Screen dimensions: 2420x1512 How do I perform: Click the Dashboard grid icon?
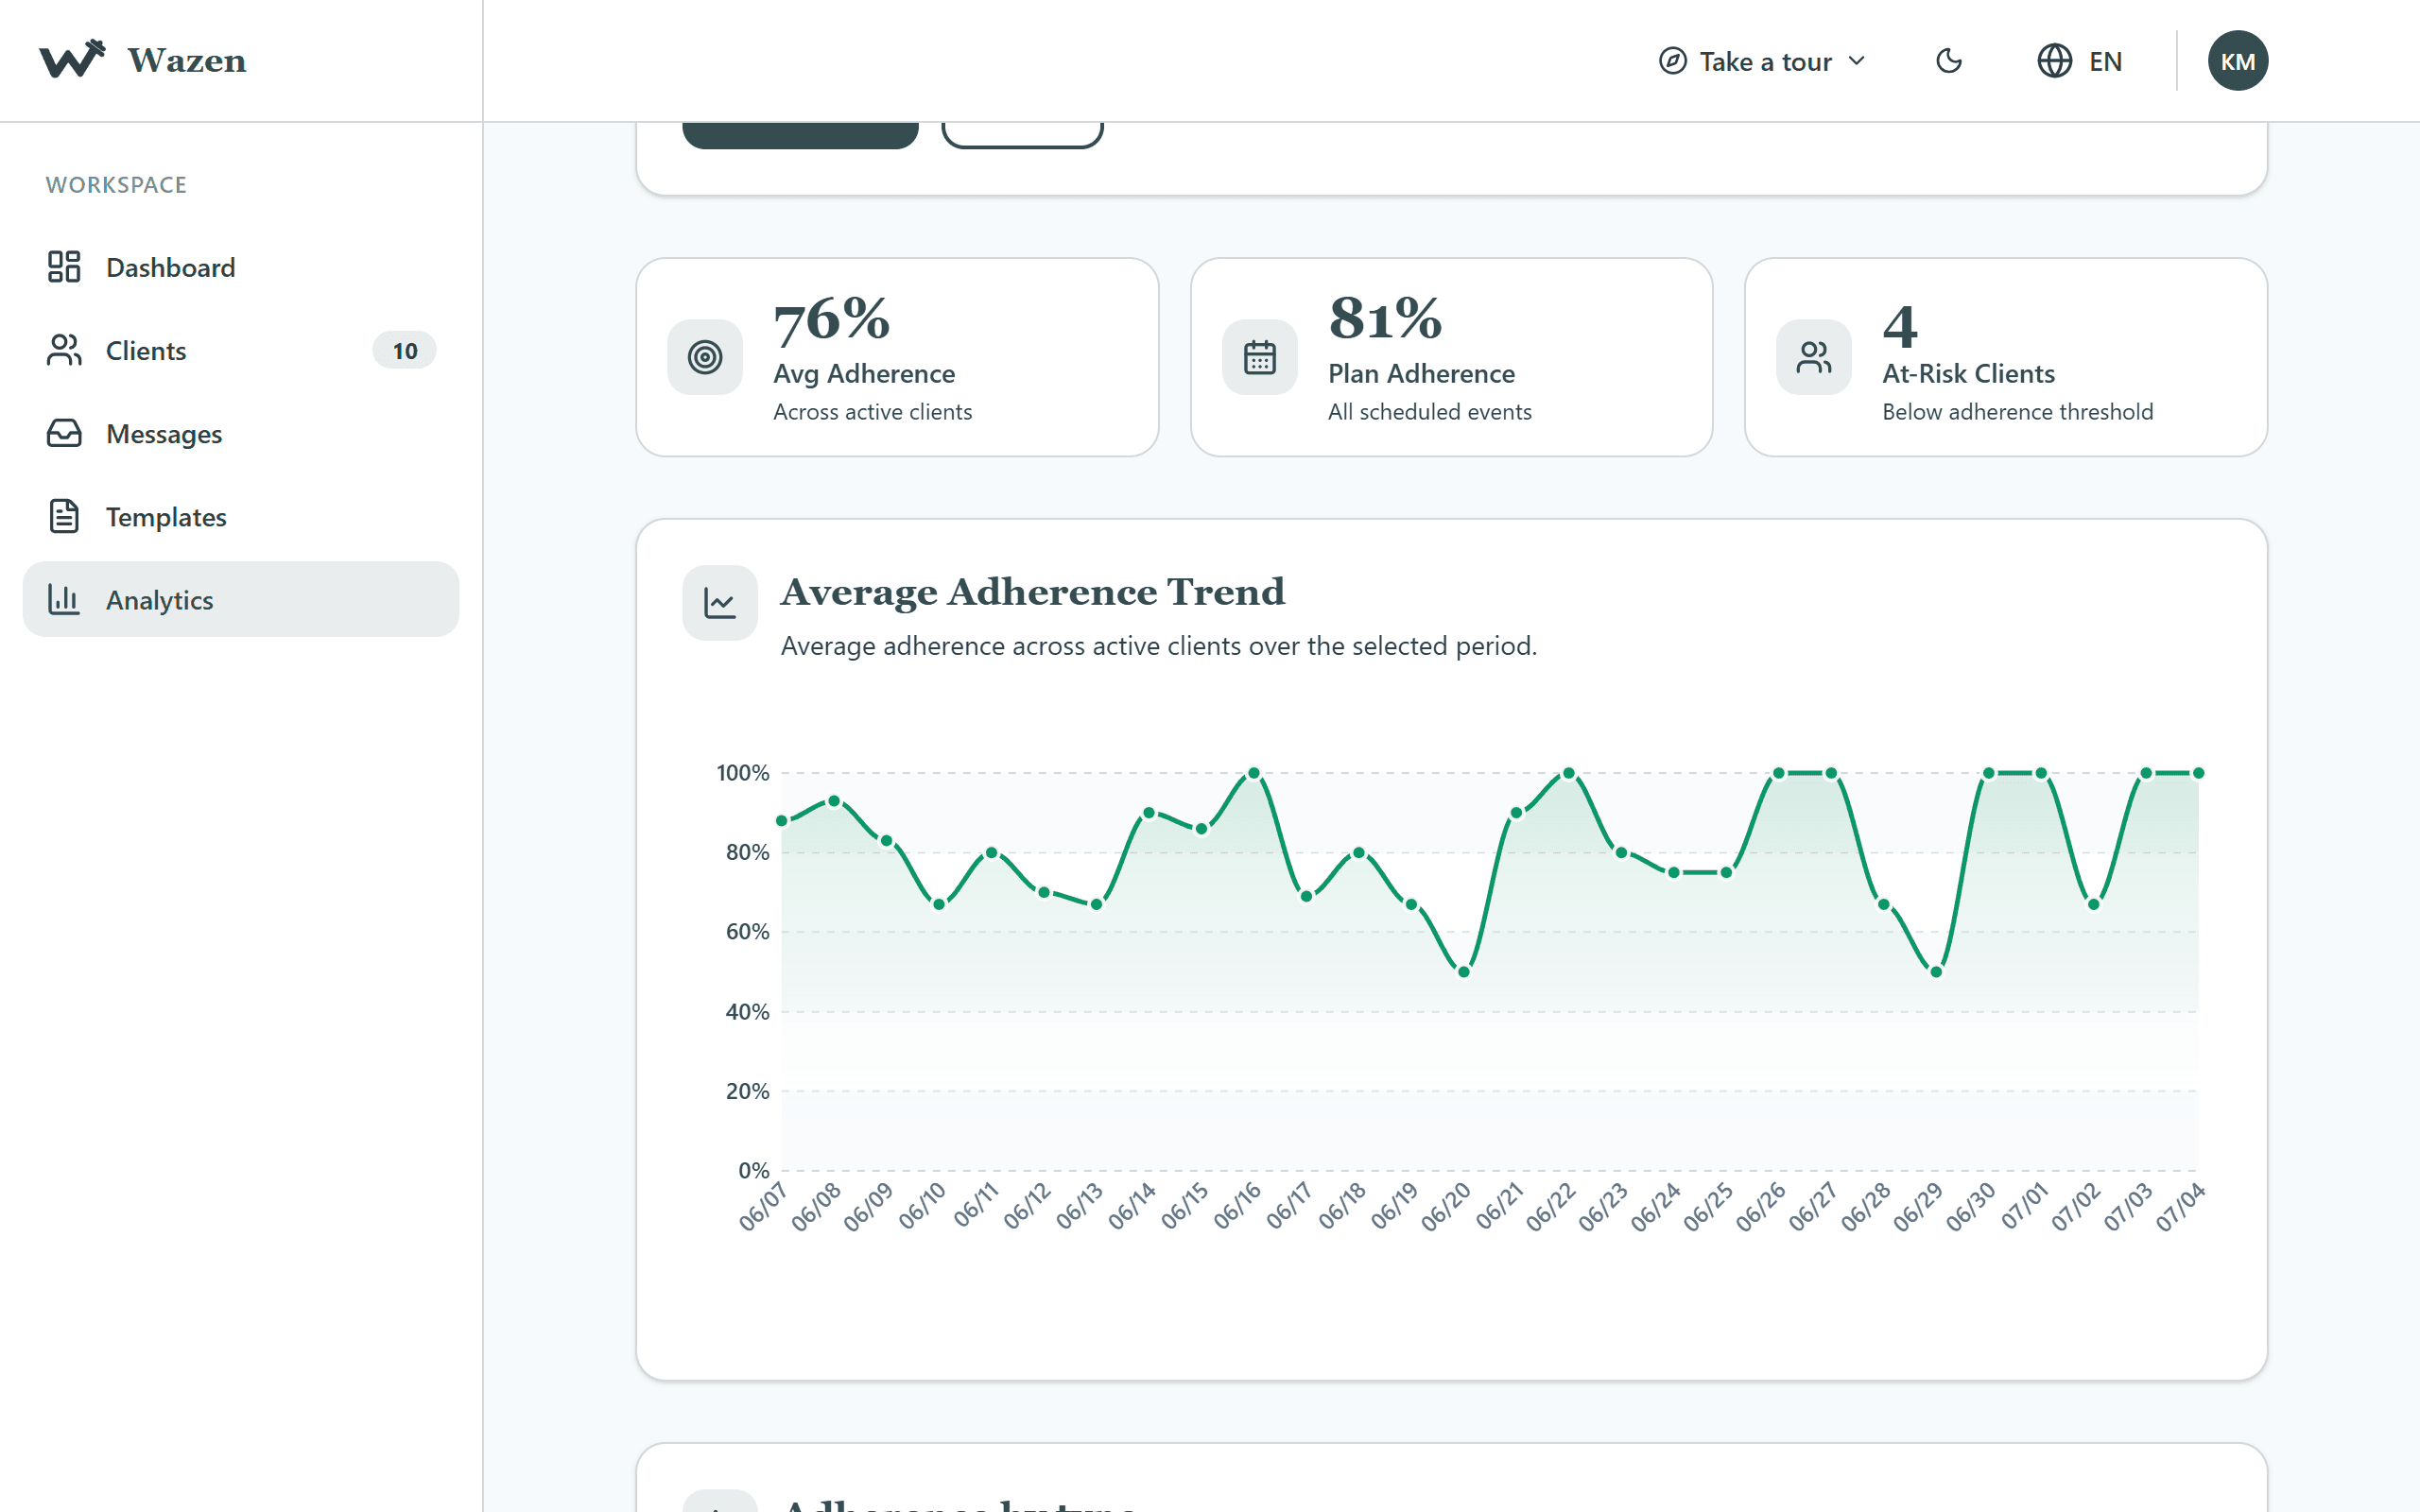64,267
